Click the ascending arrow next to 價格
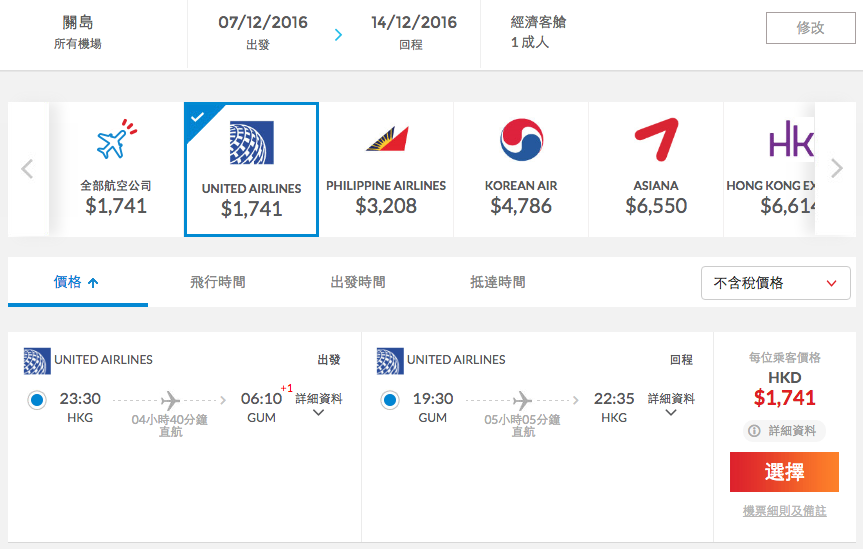 pyautogui.click(x=94, y=283)
